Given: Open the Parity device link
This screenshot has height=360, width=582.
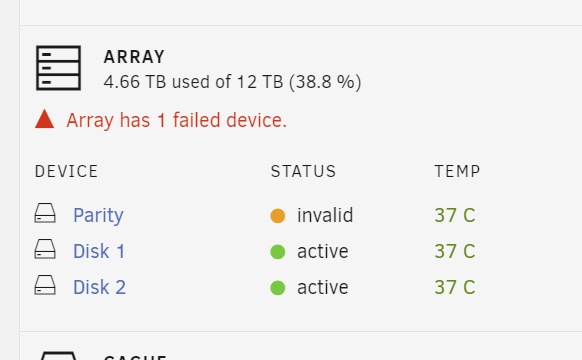Looking at the screenshot, I should 98,216.
